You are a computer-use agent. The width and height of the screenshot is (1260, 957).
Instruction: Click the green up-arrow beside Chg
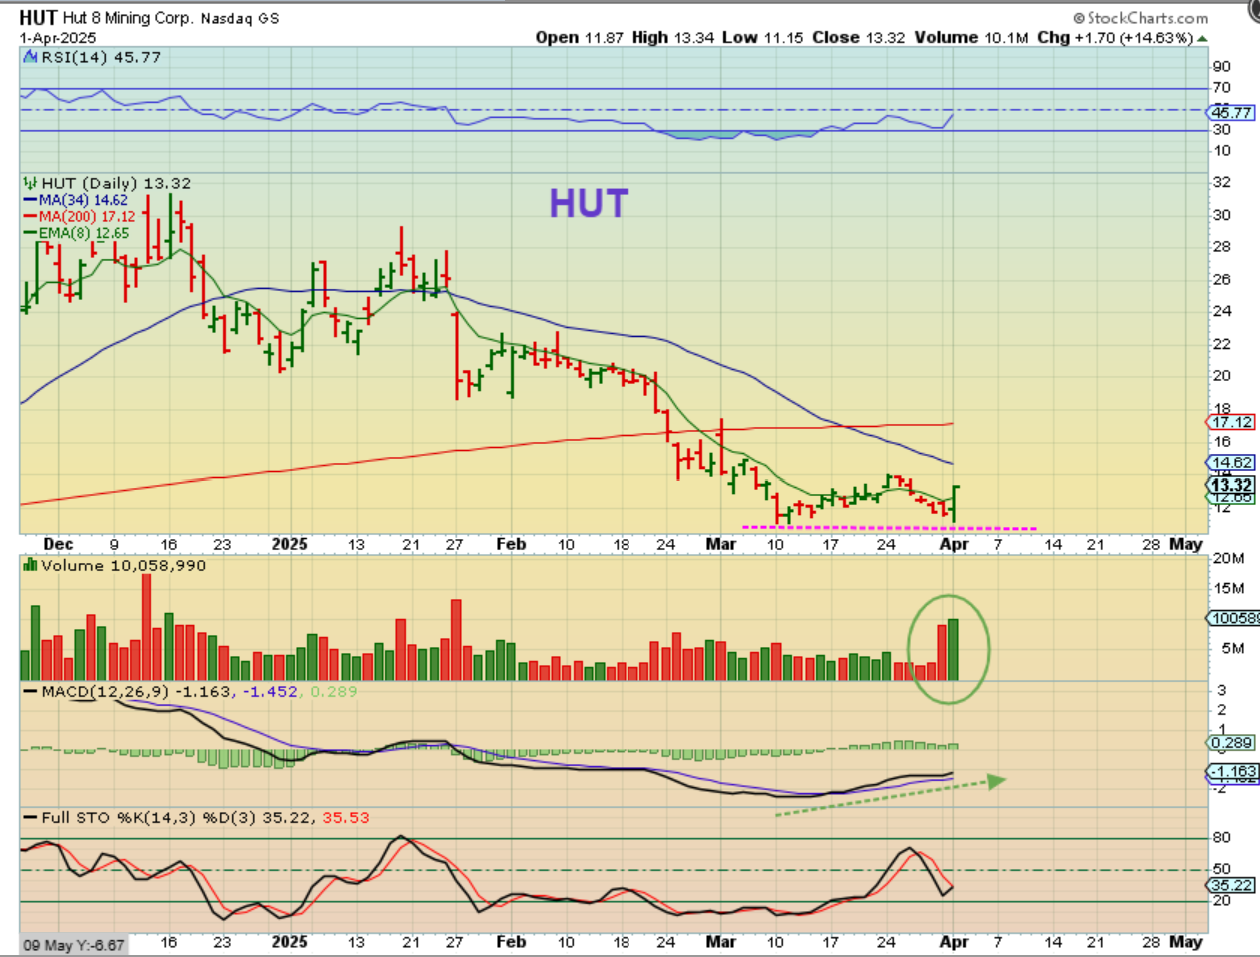(1202, 38)
